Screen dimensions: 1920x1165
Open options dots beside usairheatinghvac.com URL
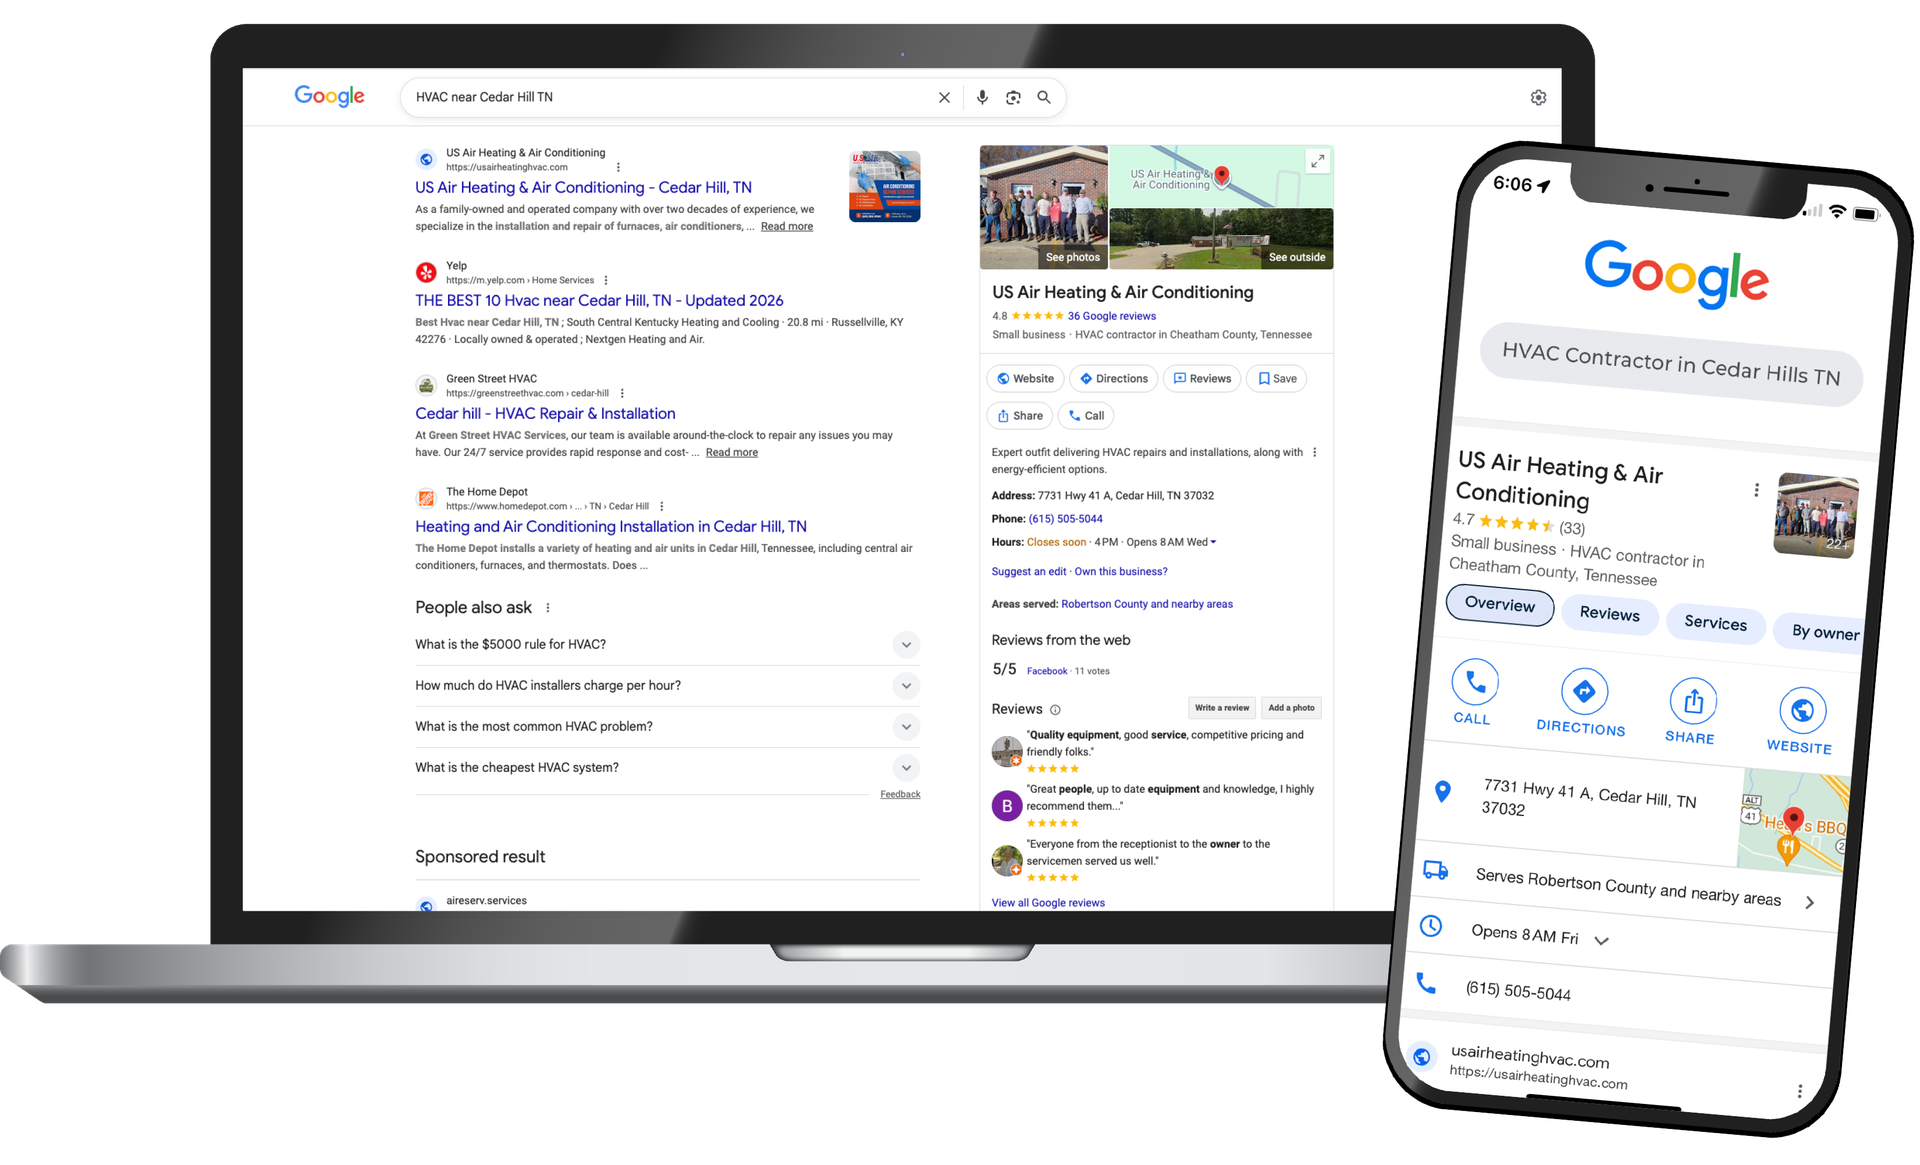[618, 167]
